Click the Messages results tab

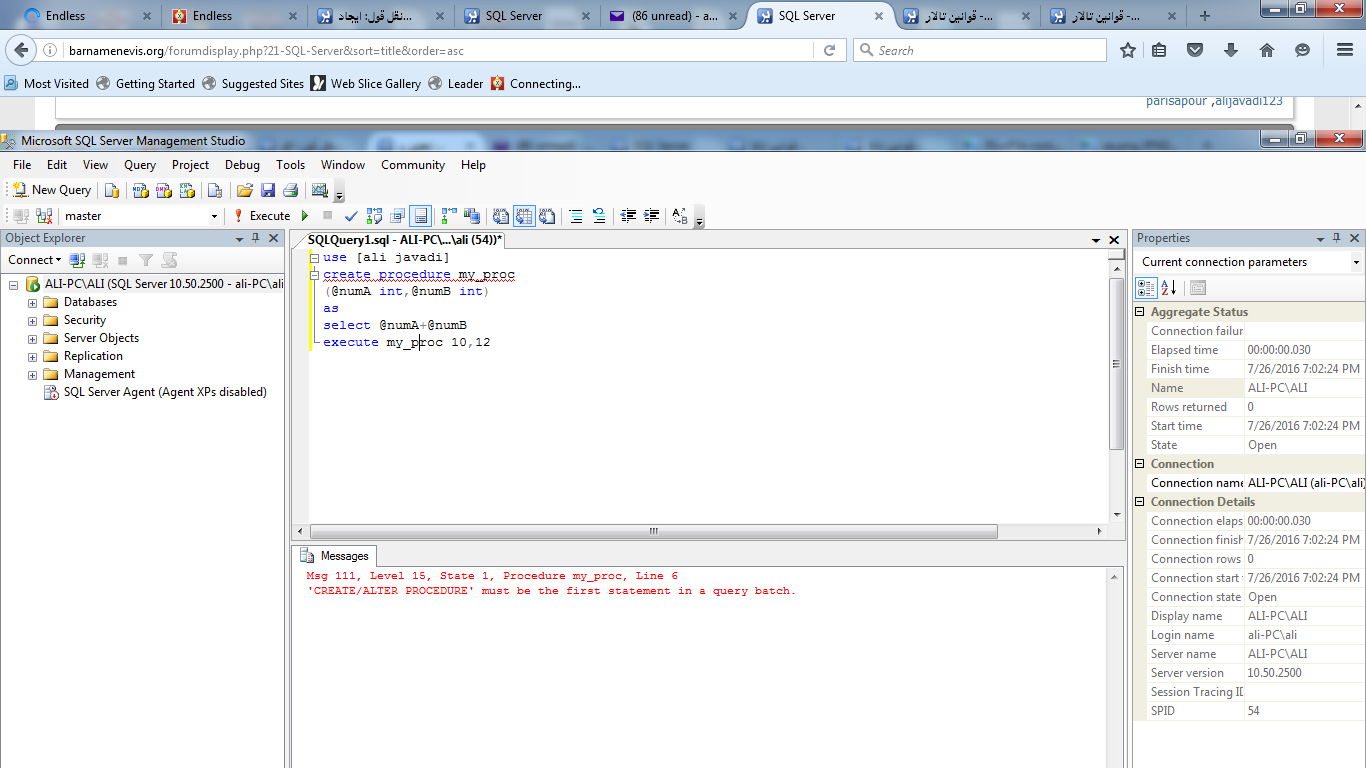pos(336,556)
